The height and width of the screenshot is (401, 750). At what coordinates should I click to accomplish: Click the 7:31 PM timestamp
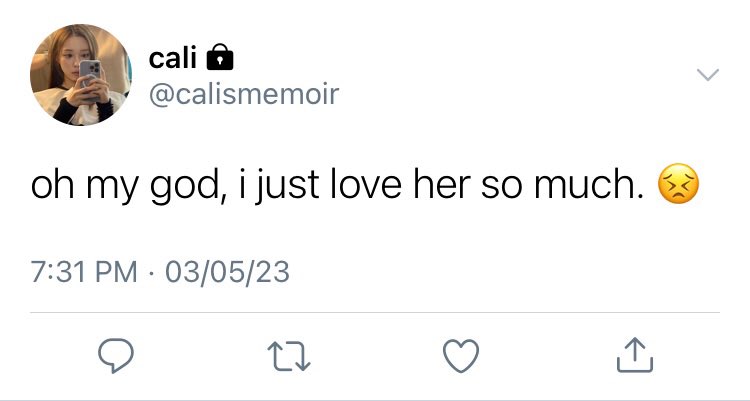point(84,272)
